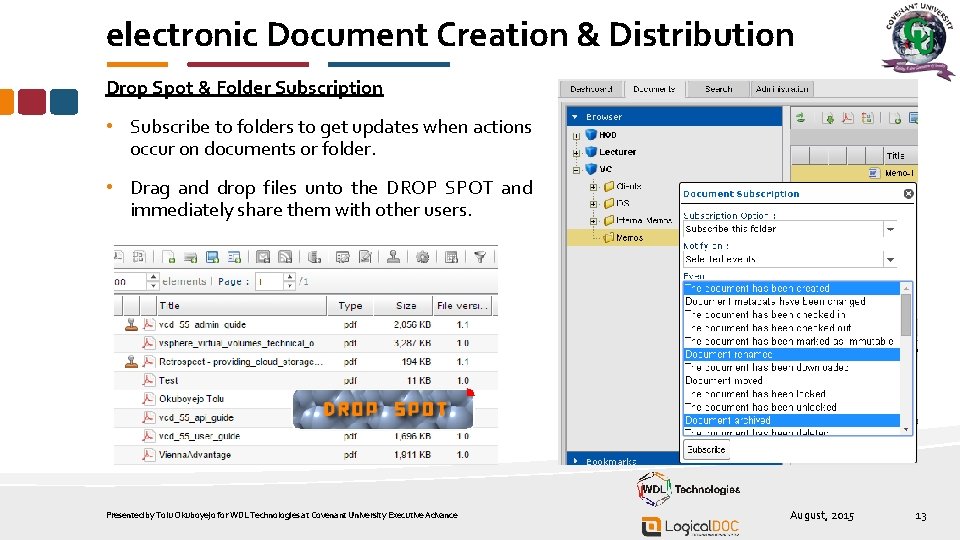The width and height of the screenshot is (960, 540).
Task: Click the RSS feed style toolbar icon
Action: [x=285, y=257]
